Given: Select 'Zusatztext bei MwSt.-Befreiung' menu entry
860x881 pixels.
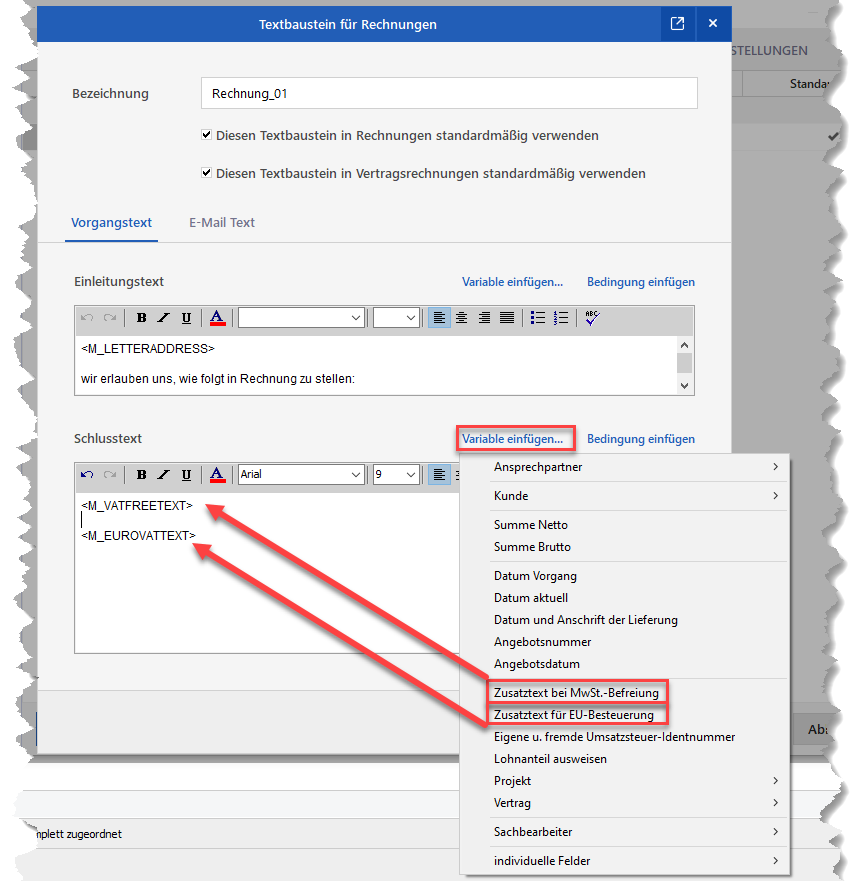Looking at the screenshot, I should coord(578,692).
